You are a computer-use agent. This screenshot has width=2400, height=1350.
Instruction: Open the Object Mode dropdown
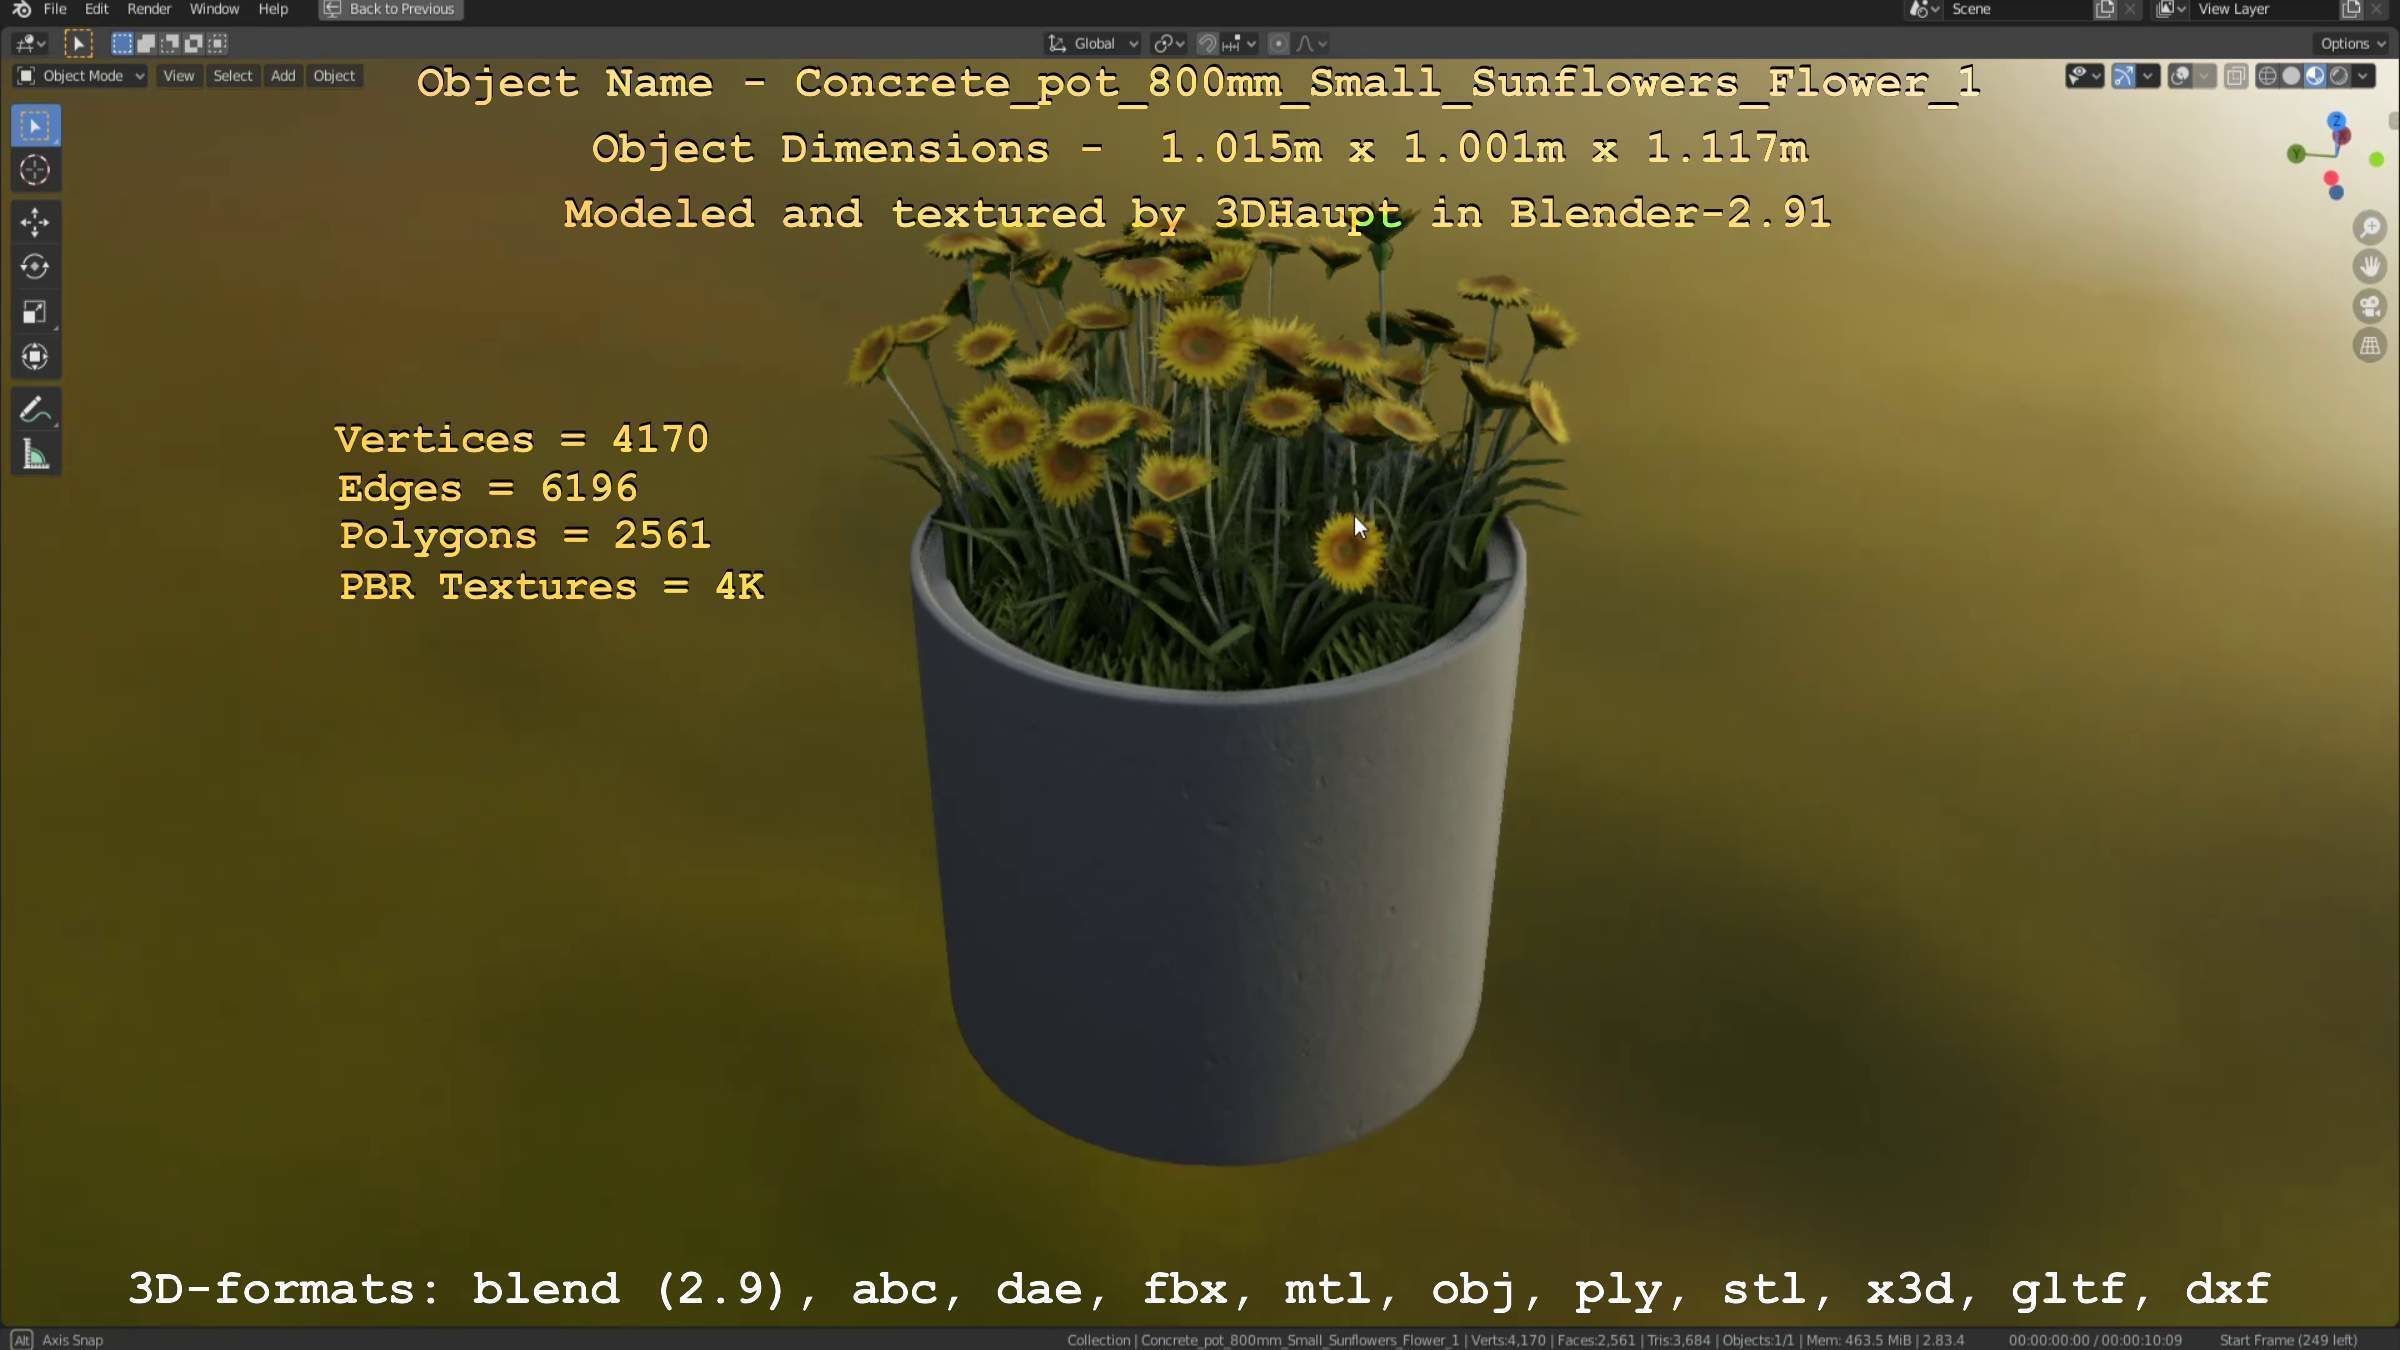pyautogui.click(x=81, y=76)
